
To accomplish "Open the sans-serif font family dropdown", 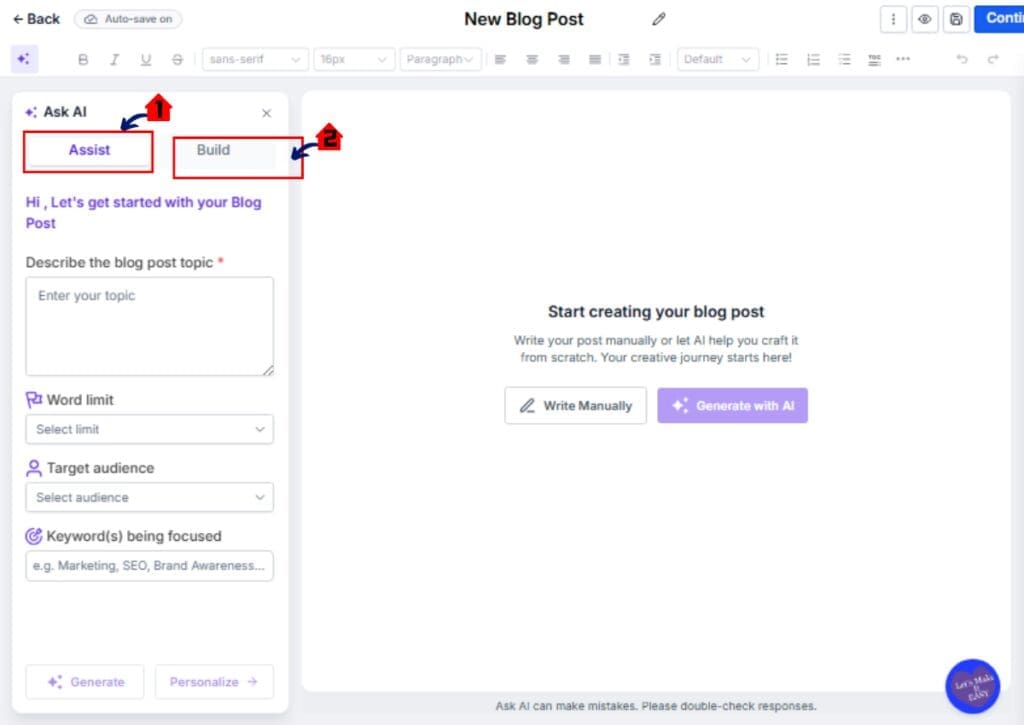I will click(255, 59).
